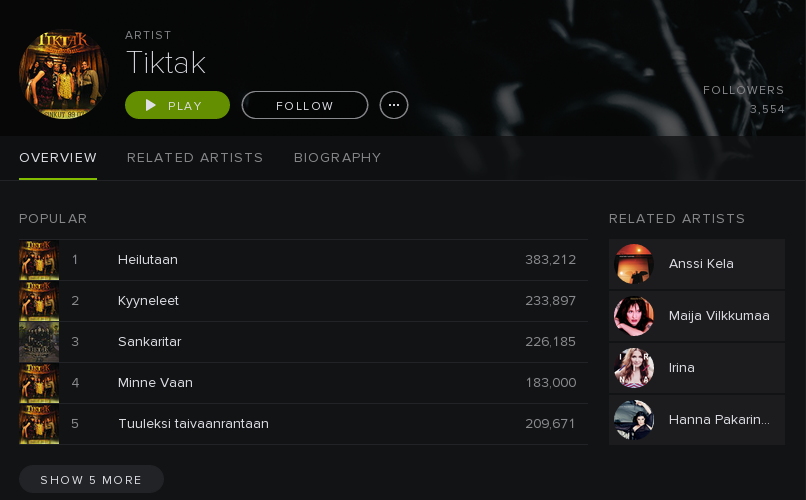
Task: Click the album art beside Kyyneleet
Action: click(39, 301)
